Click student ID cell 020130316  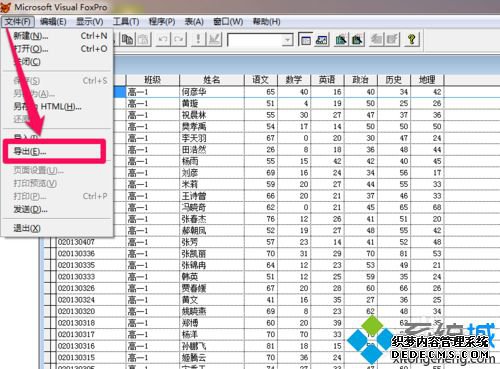pos(91,346)
